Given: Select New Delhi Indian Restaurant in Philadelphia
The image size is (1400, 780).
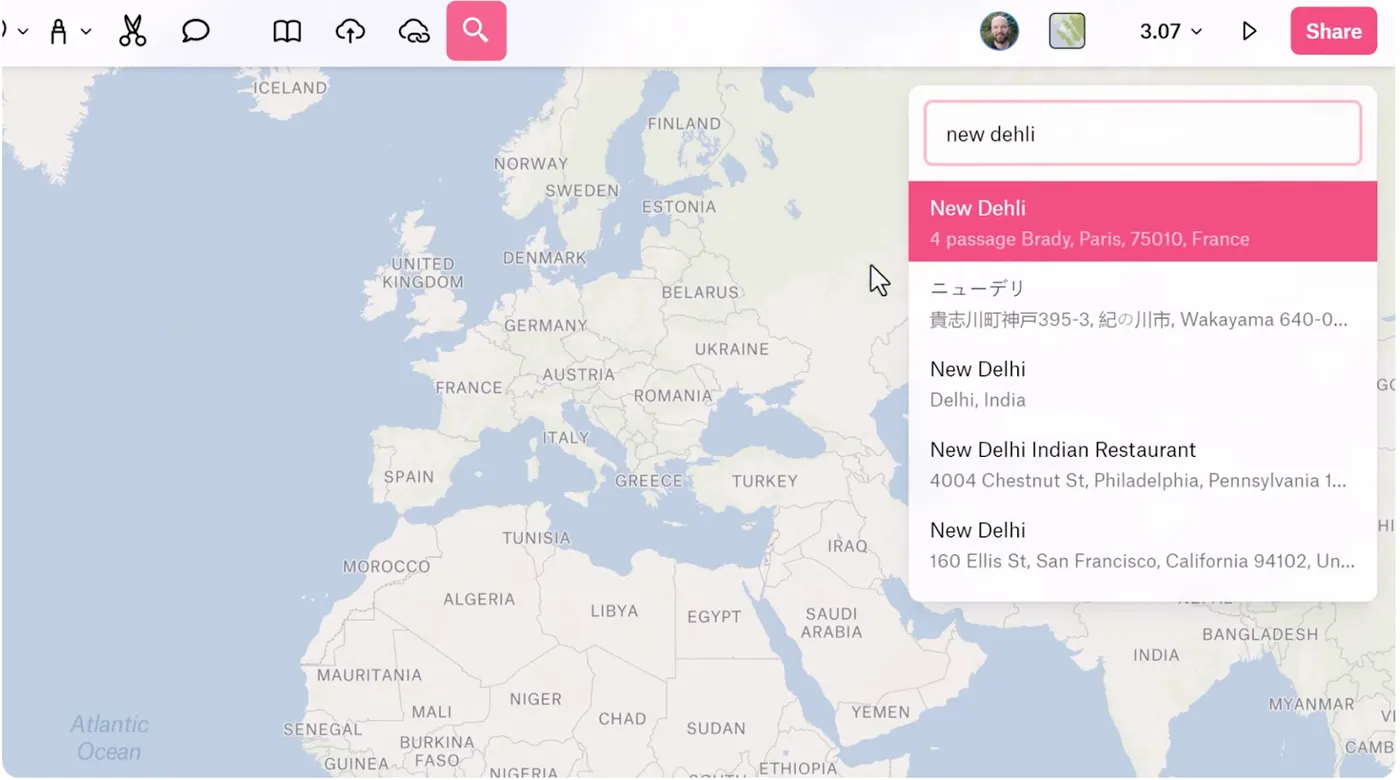Looking at the screenshot, I should [x=1142, y=464].
